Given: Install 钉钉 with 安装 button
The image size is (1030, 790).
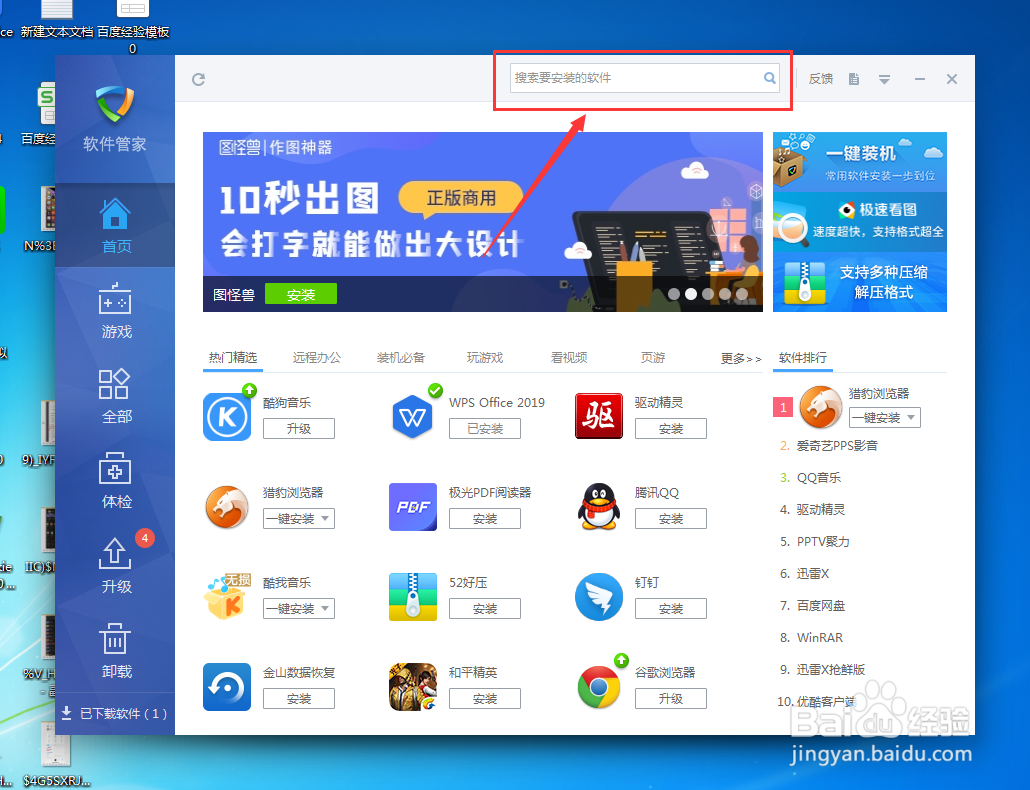Looking at the screenshot, I should [671, 608].
